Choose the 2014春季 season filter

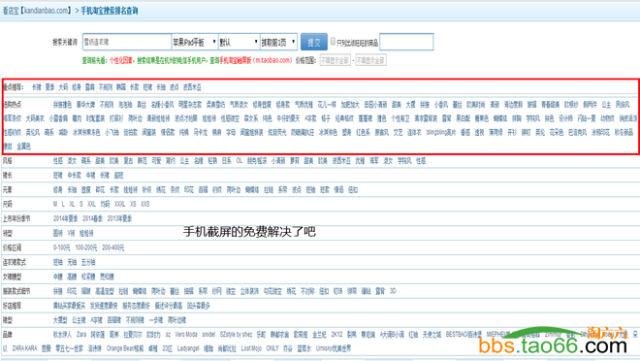[x=93, y=218]
